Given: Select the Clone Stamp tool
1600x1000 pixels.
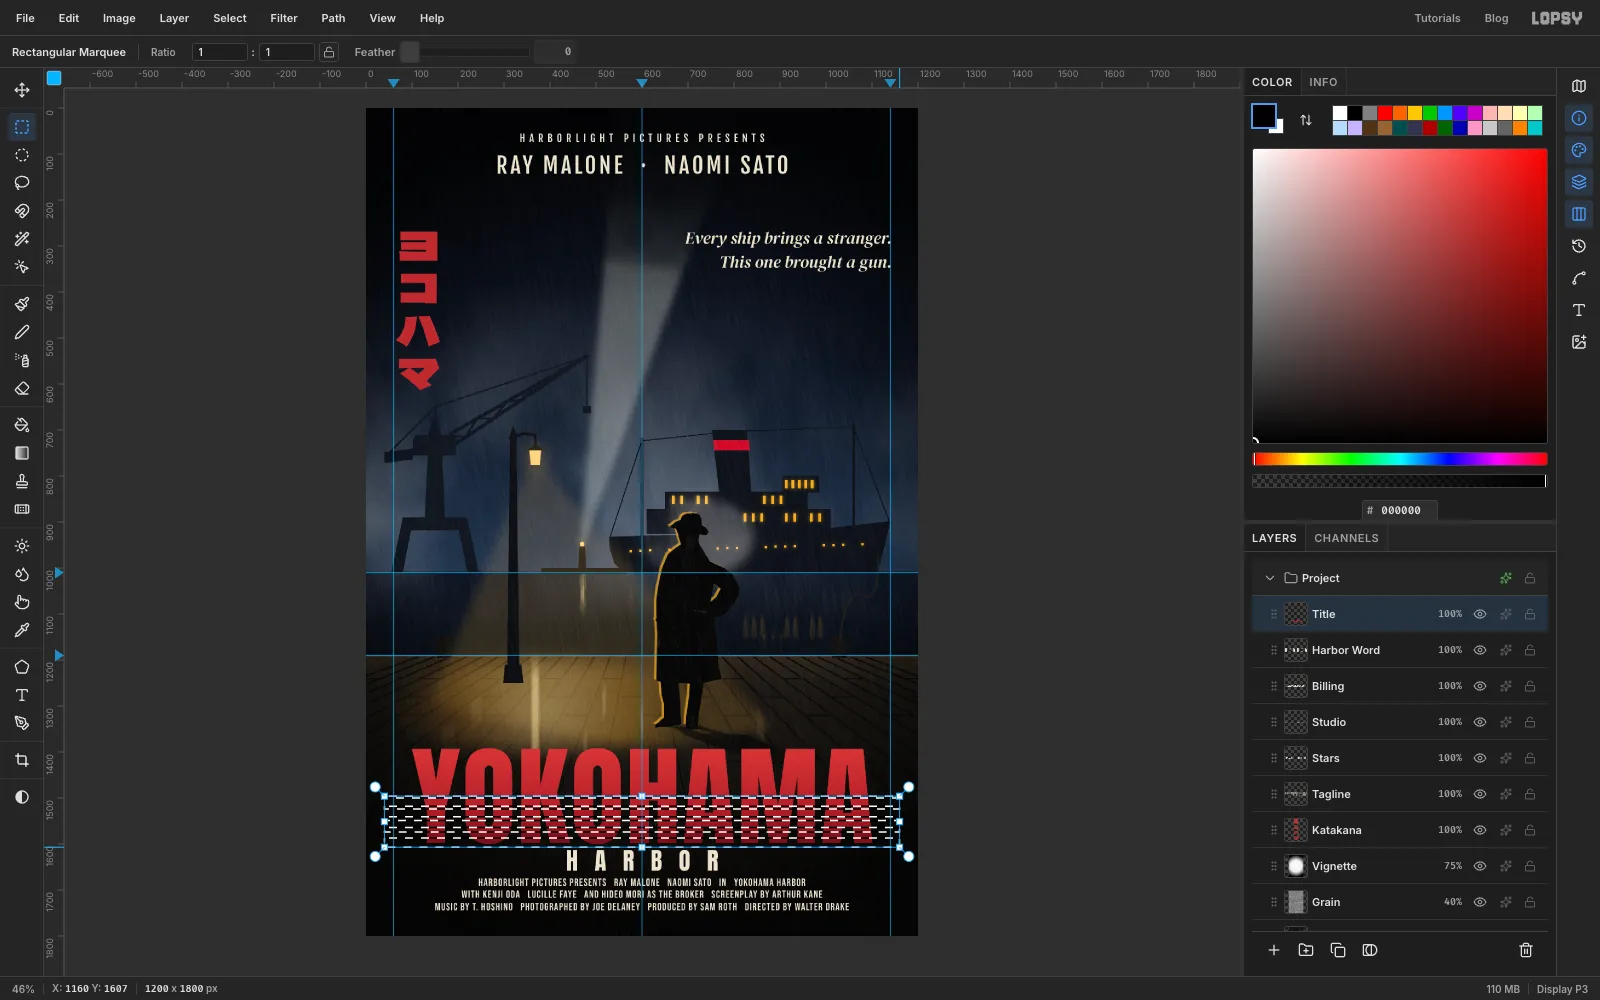Looking at the screenshot, I should (22, 481).
